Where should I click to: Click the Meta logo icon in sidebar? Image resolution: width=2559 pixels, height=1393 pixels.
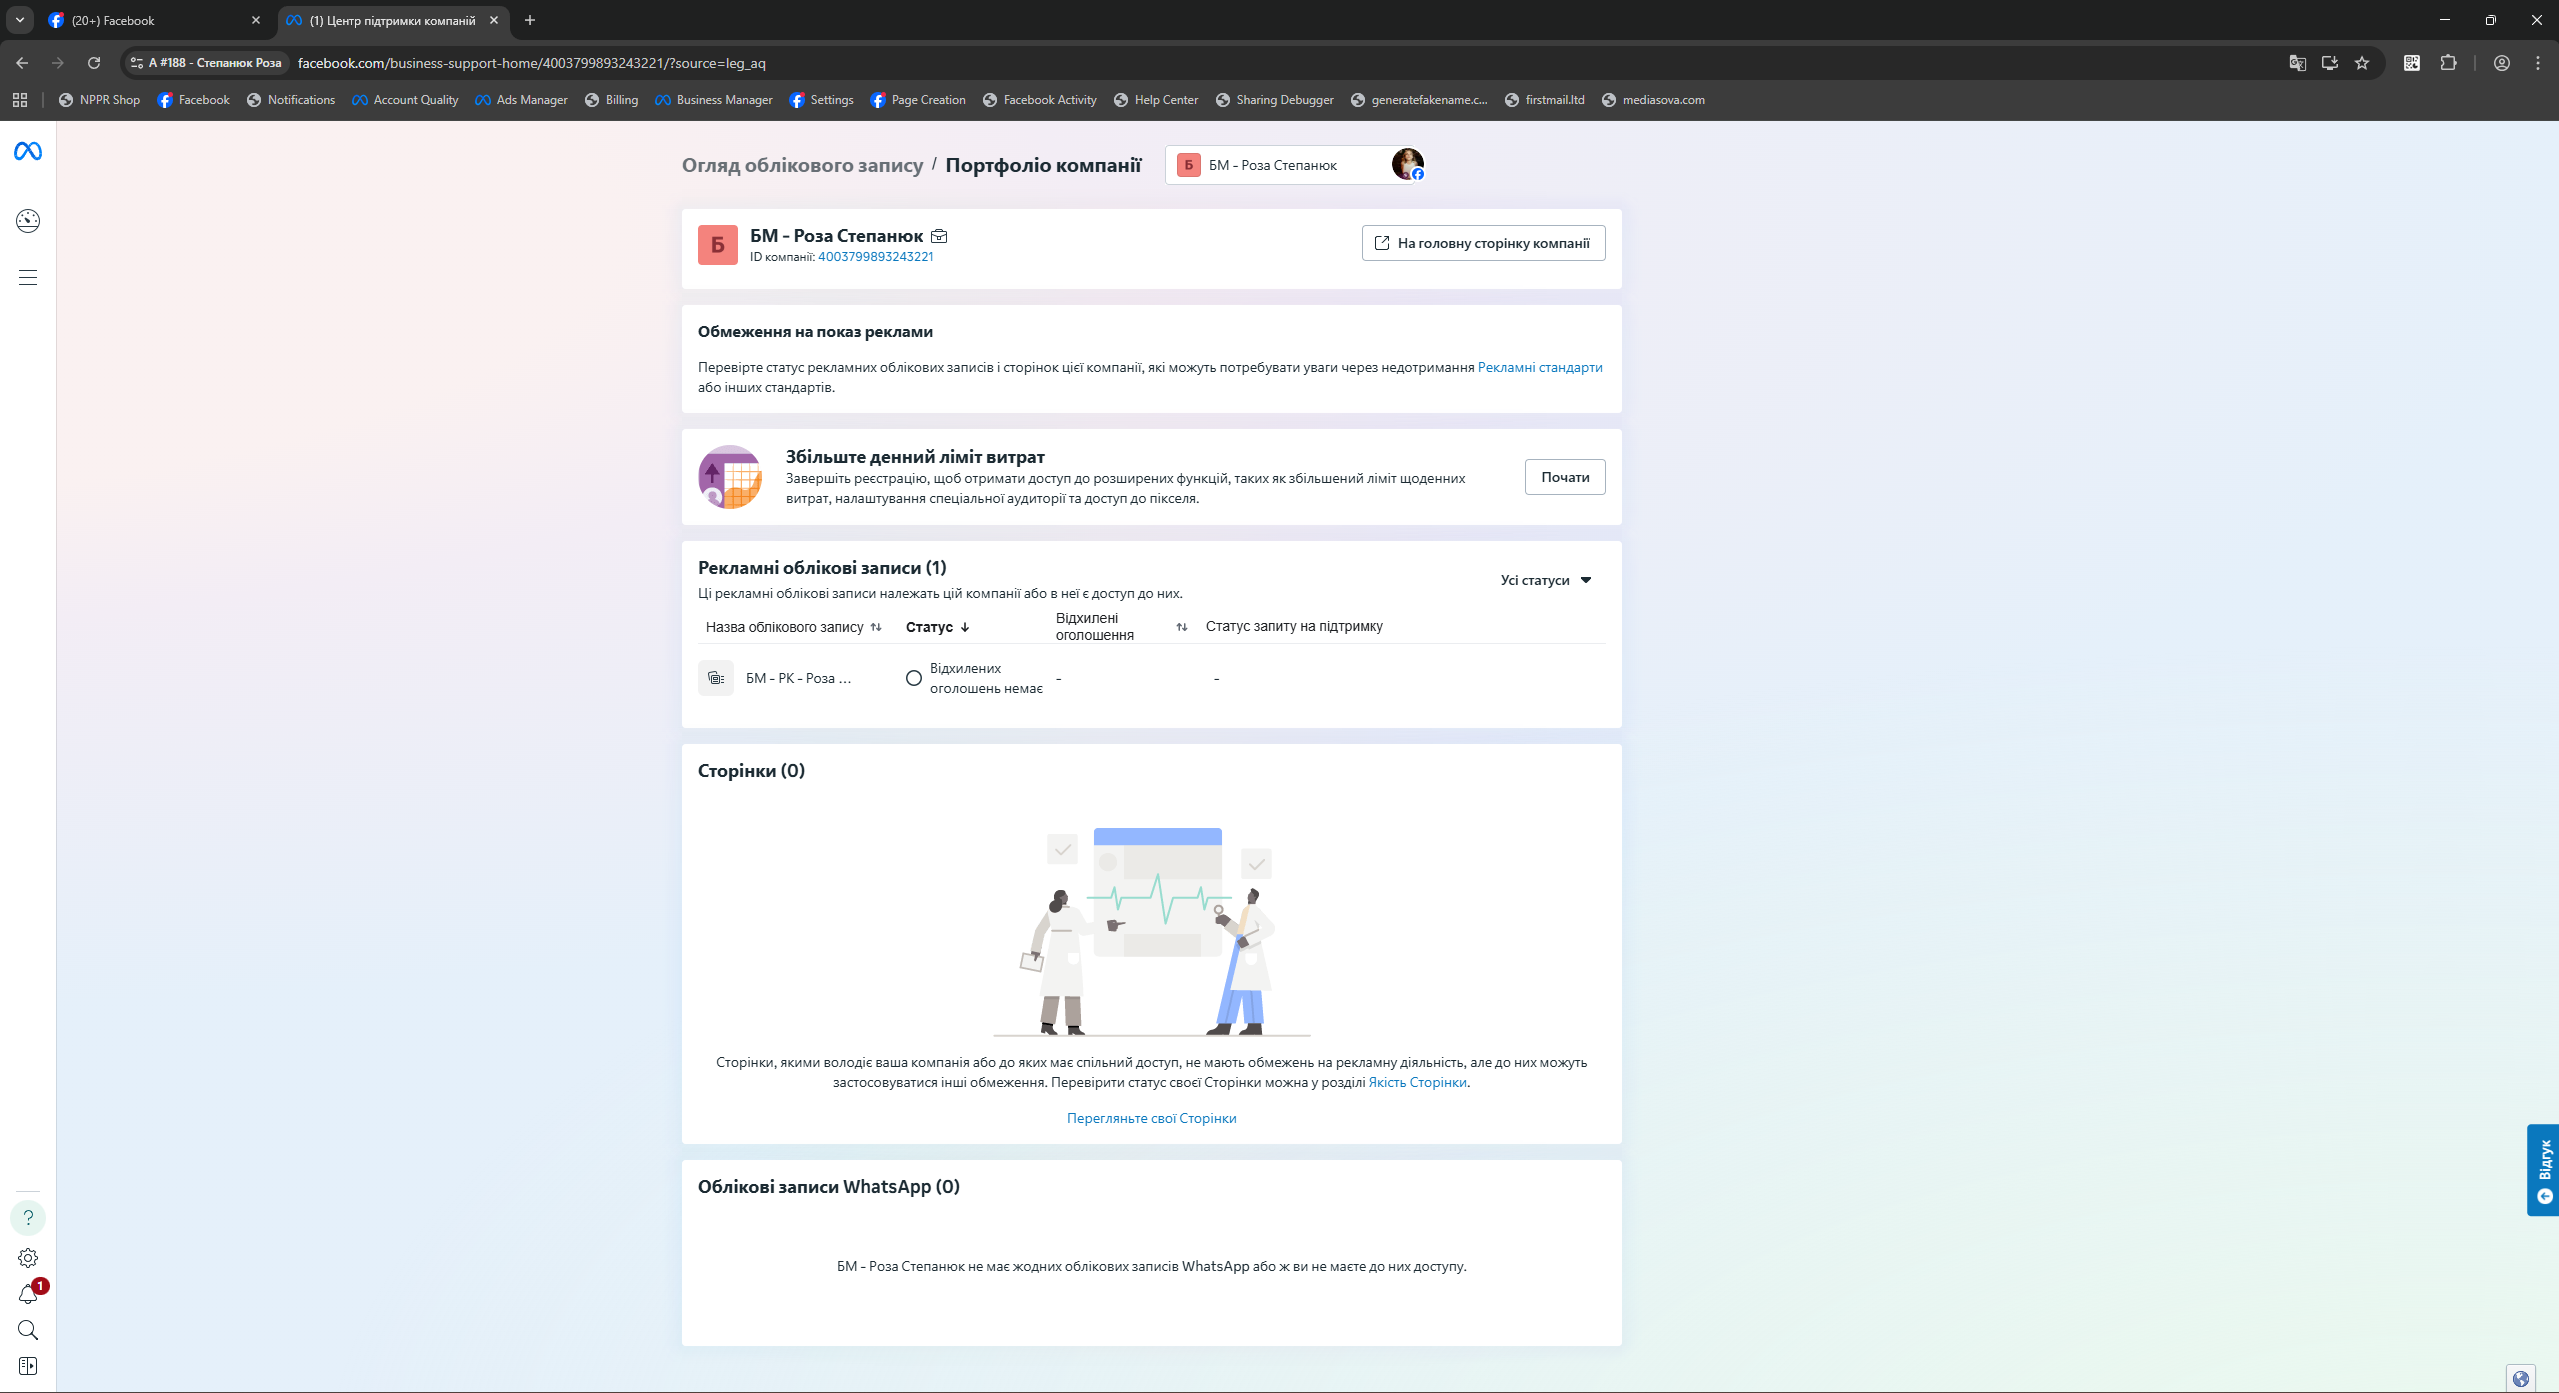point(28,151)
